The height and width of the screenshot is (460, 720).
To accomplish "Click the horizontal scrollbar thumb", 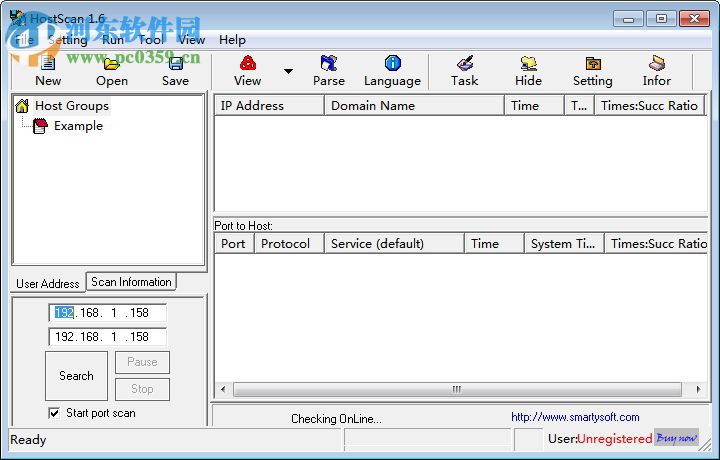I will coord(457,389).
